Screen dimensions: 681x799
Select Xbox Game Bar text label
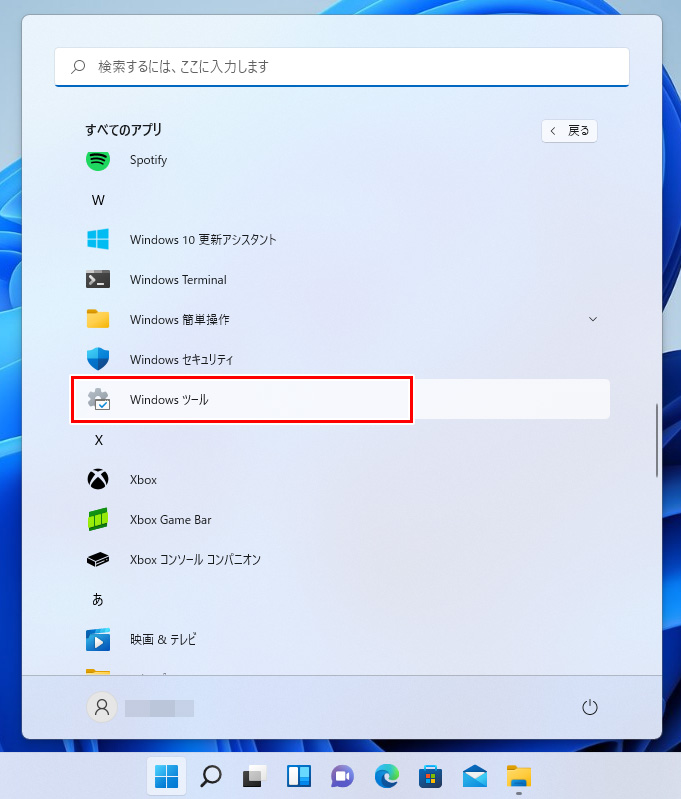pos(171,520)
